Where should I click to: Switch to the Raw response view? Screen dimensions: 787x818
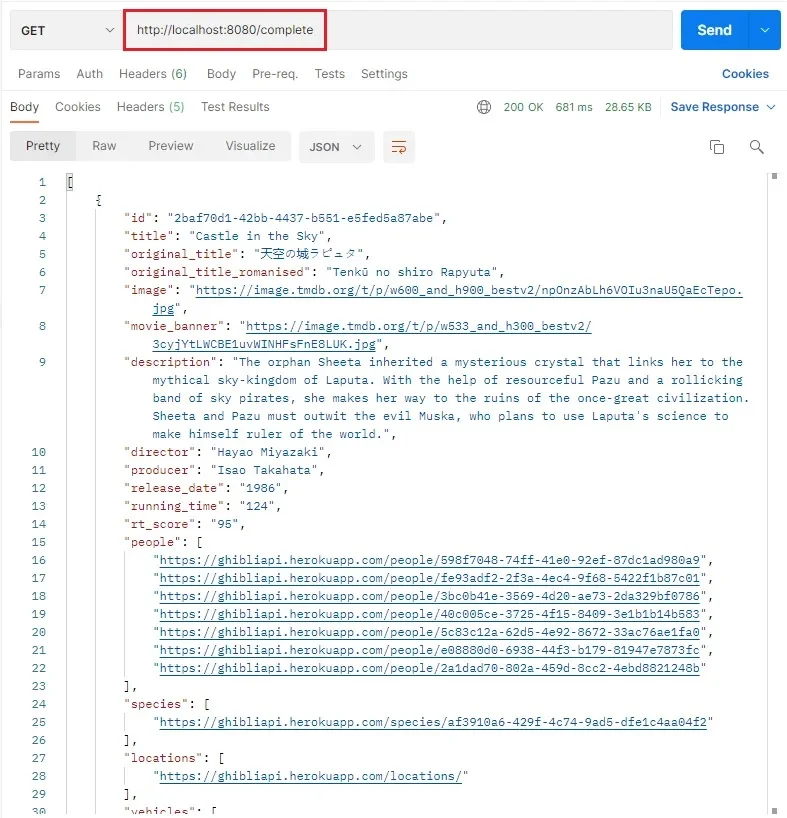coord(104,146)
